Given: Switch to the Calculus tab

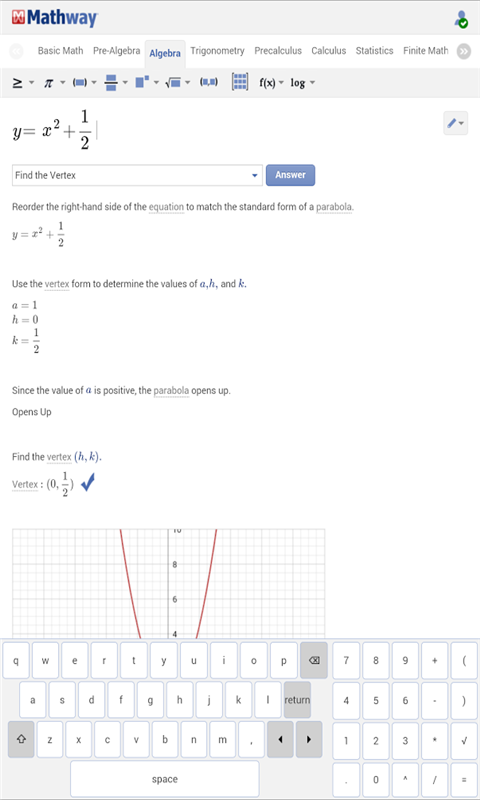Looking at the screenshot, I should click(x=329, y=51).
